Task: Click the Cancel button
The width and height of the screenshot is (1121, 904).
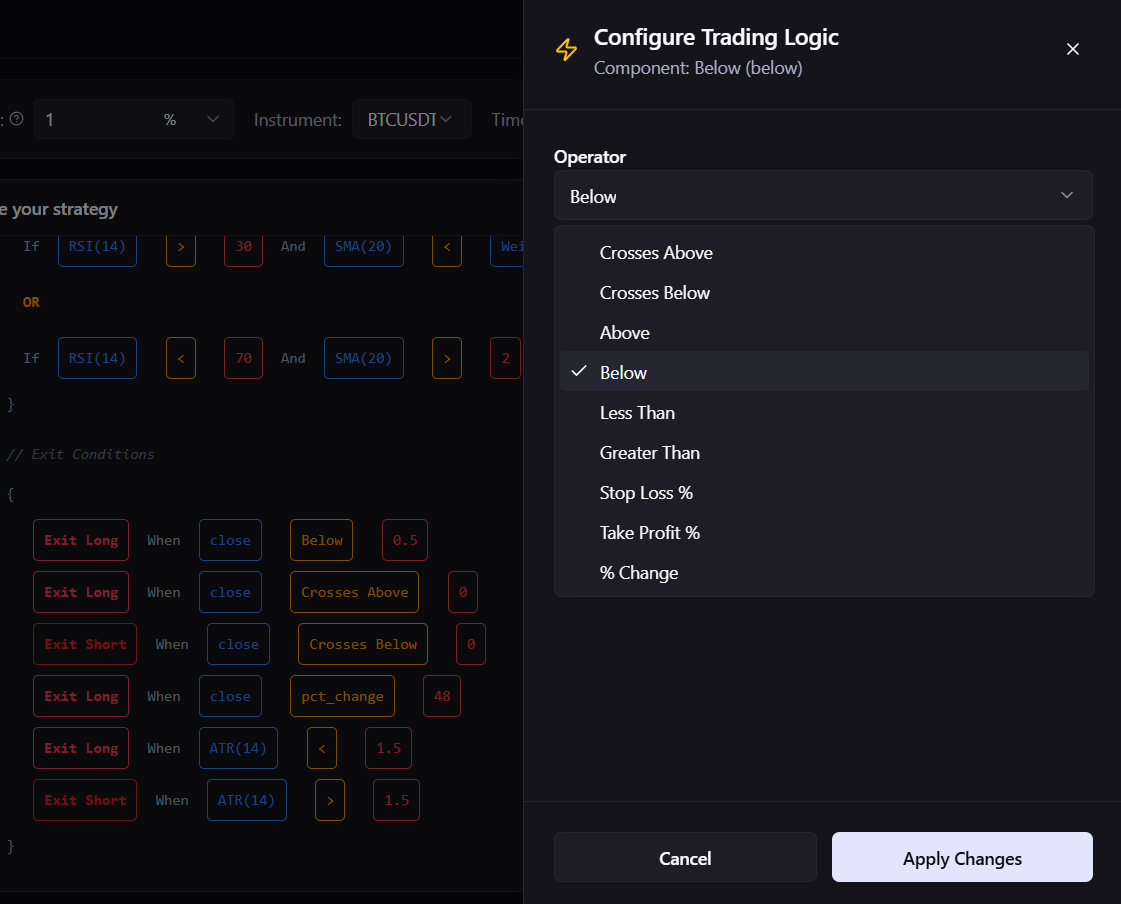Action: click(685, 858)
